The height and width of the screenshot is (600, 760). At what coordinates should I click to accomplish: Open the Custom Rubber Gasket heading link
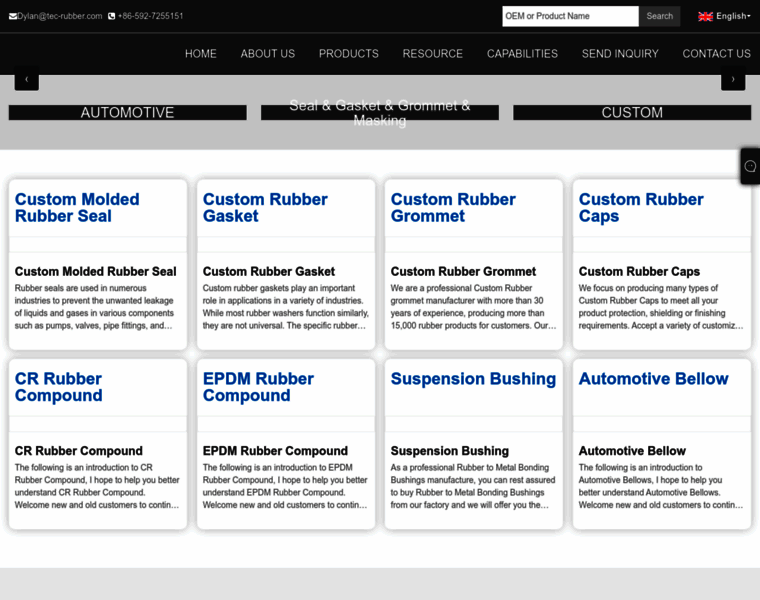tap(265, 207)
